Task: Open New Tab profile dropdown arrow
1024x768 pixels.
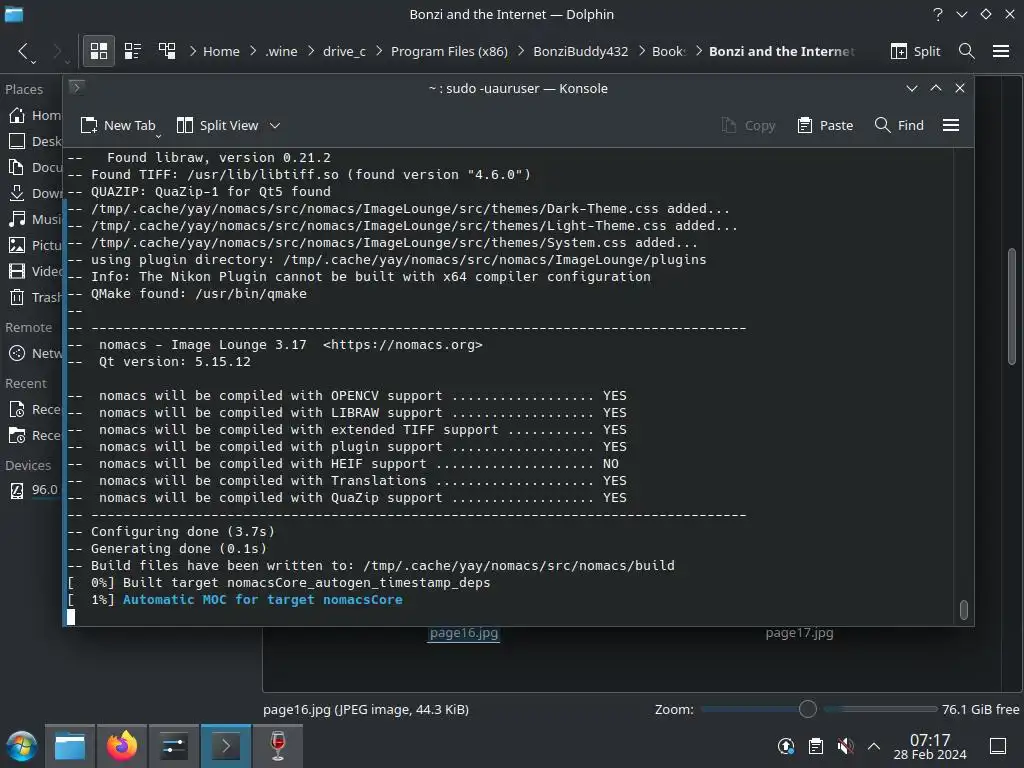Action: [159, 136]
